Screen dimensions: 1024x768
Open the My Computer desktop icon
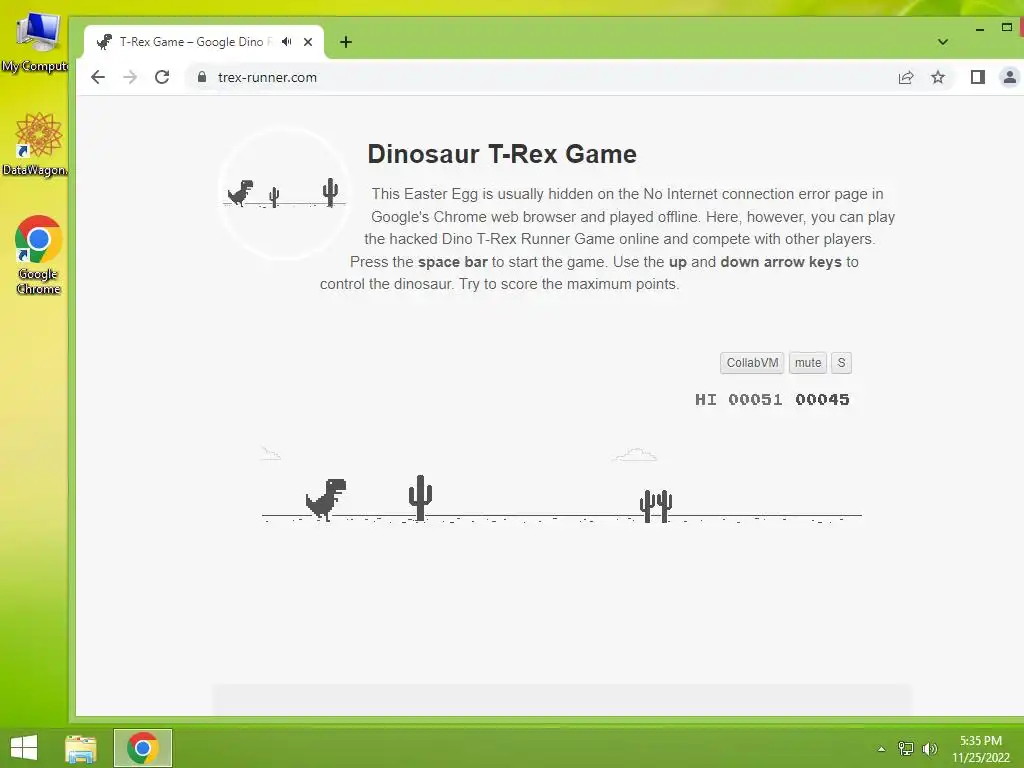click(35, 40)
